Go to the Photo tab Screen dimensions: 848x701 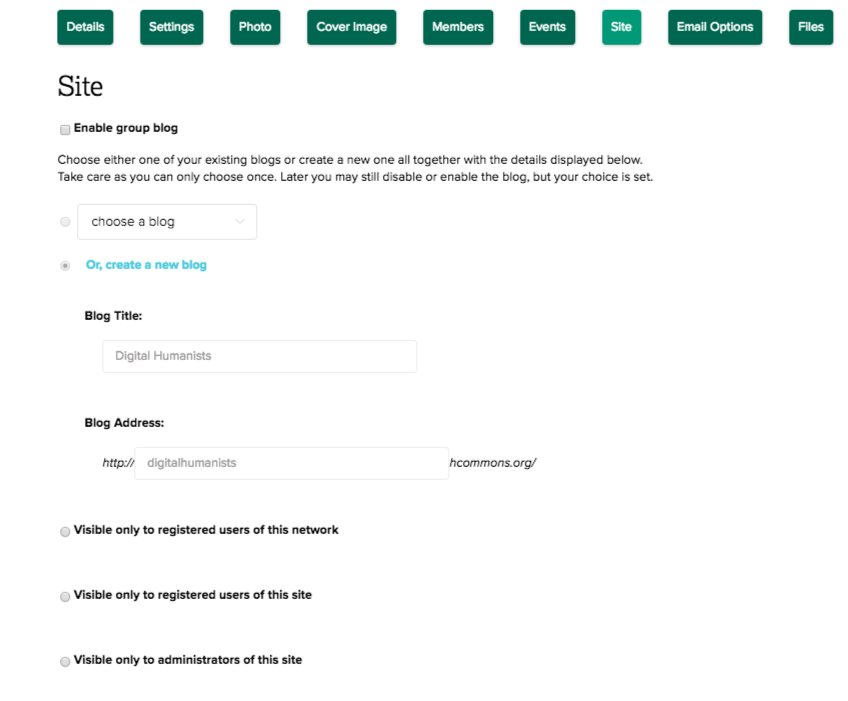pyautogui.click(x=254, y=27)
